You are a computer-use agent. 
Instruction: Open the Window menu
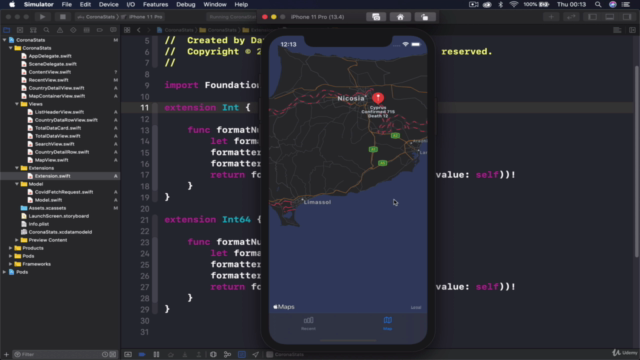point(215,4)
